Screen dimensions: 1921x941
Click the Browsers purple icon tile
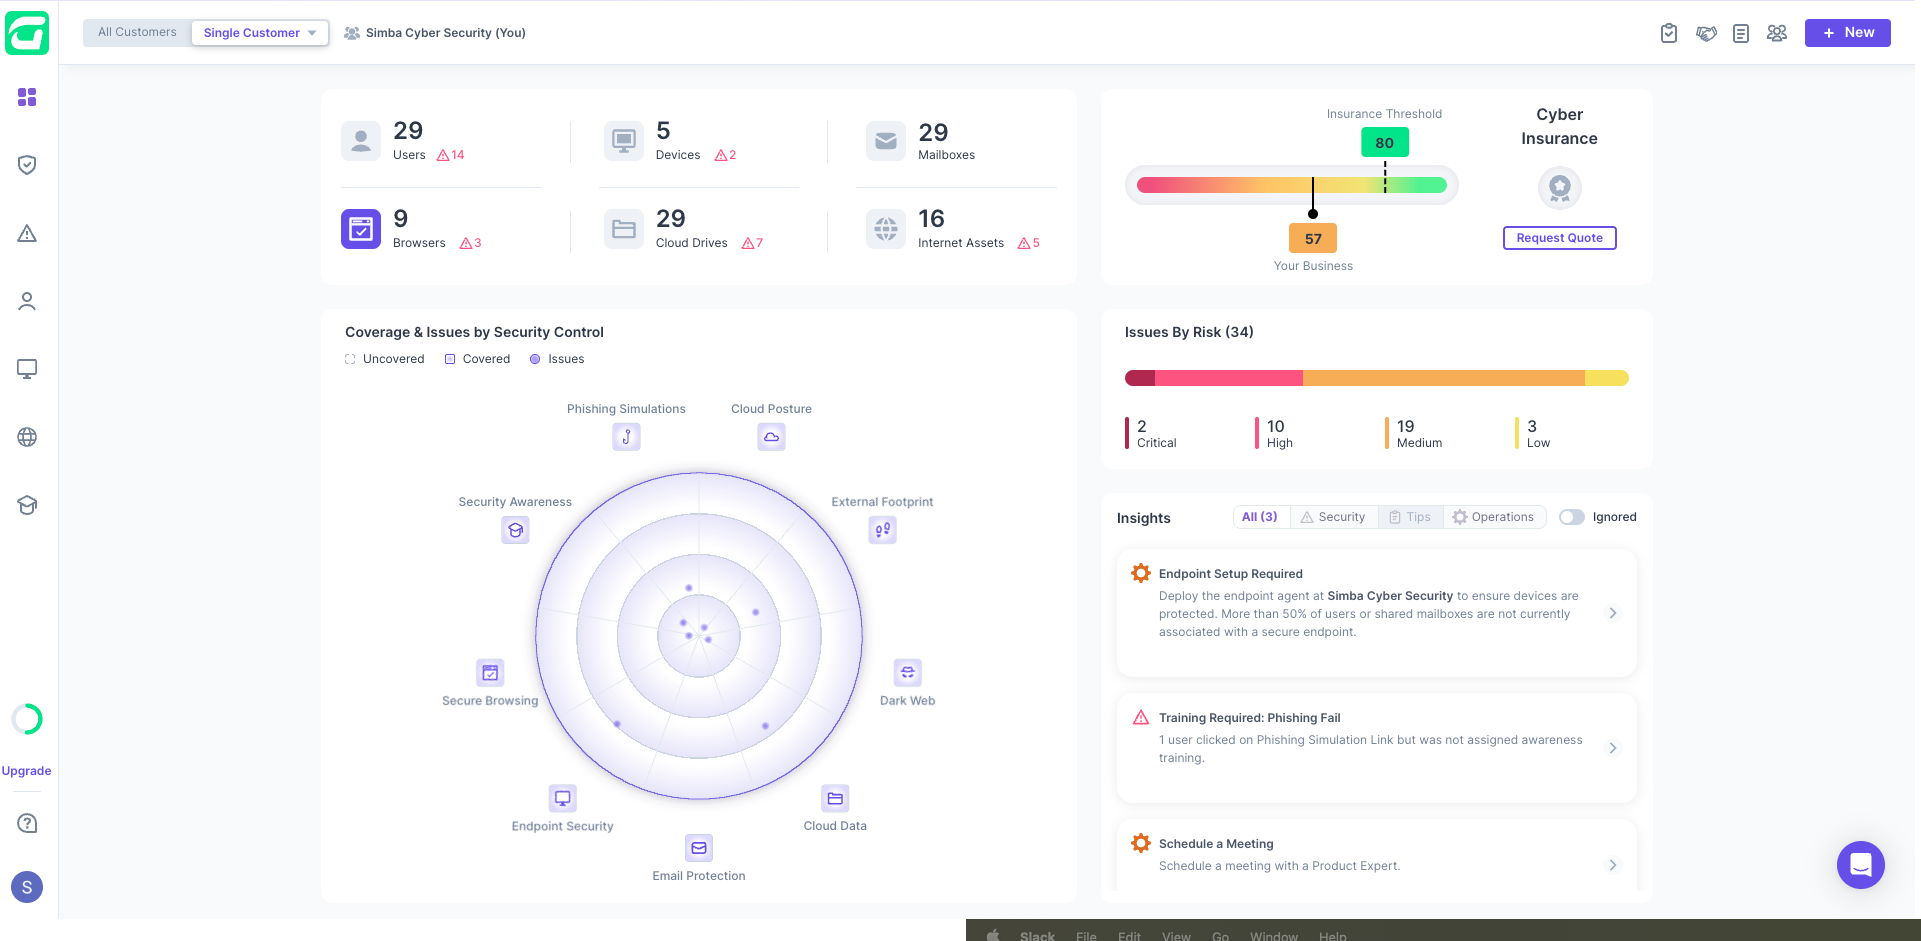pyautogui.click(x=361, y=229)
